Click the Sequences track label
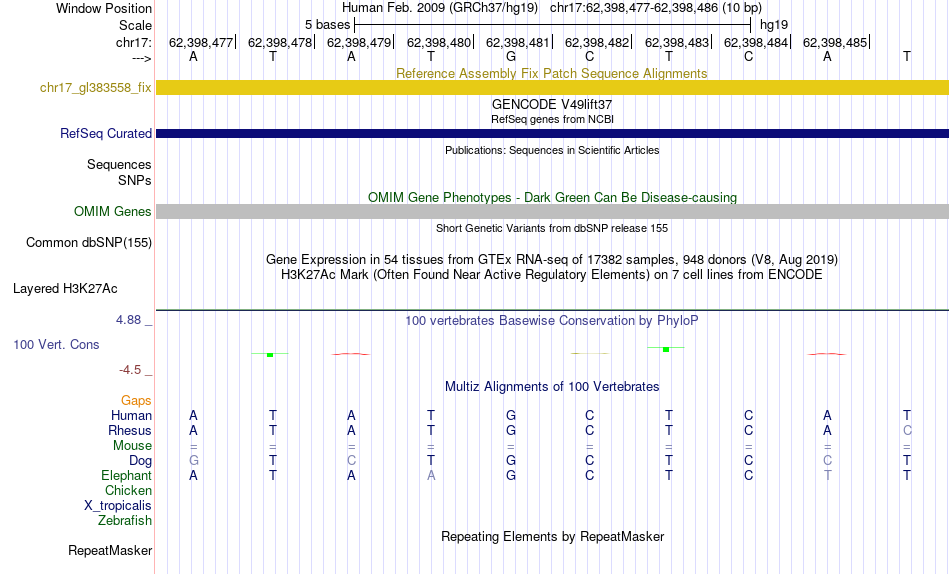 click(119, 165)
